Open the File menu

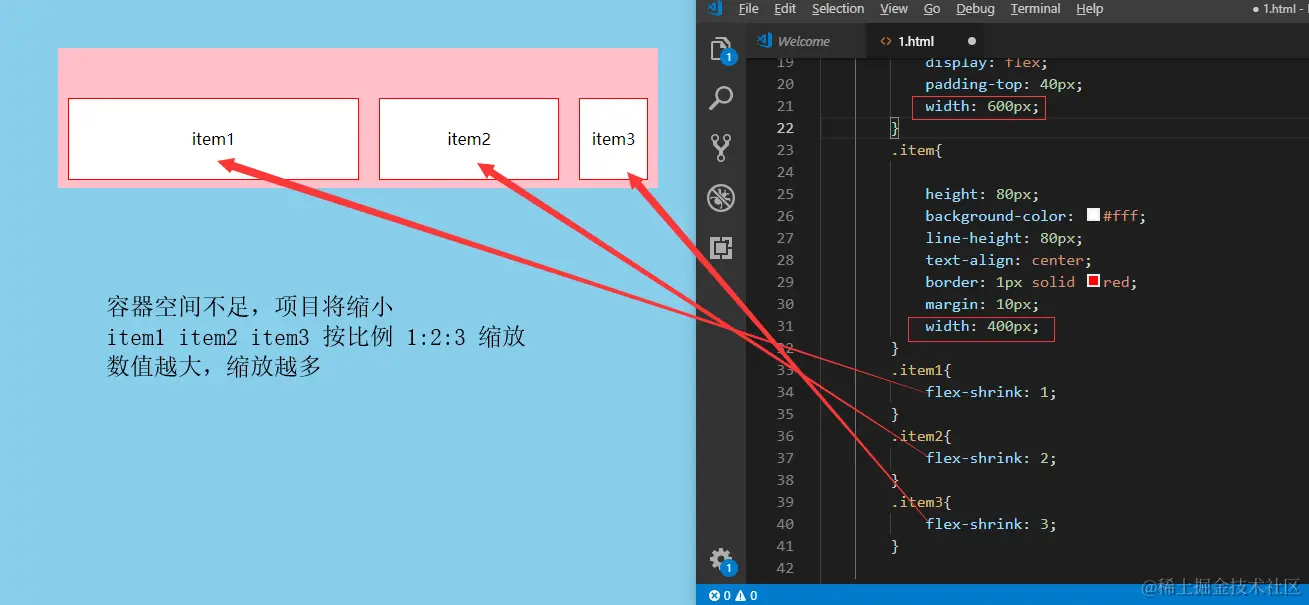(x=748, y=9)
